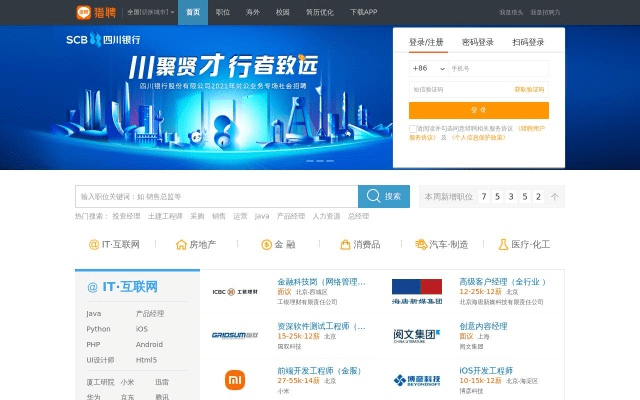Viewport: 640px width, 400px height.
Task: Click the Java link in sidebar
Action: [x=93, y=314]
